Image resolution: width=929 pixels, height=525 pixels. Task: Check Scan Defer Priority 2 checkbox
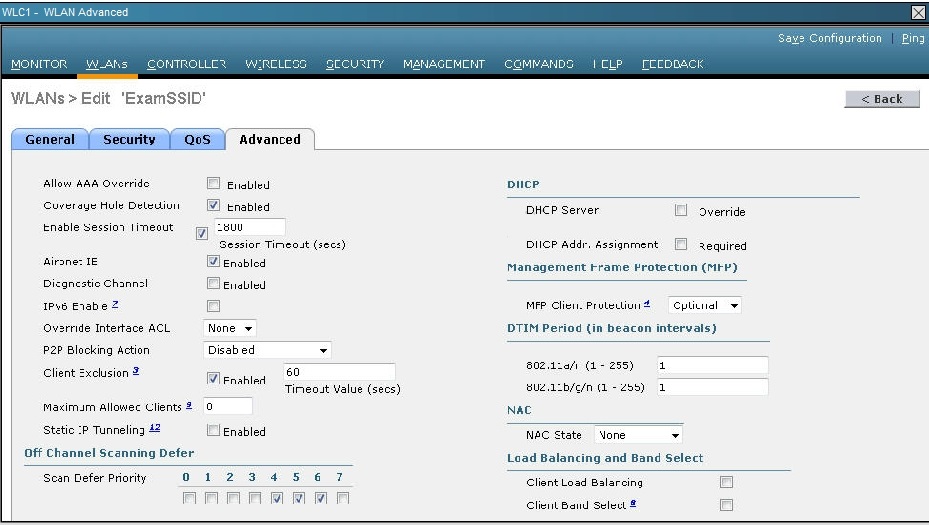tap(233, 498)
